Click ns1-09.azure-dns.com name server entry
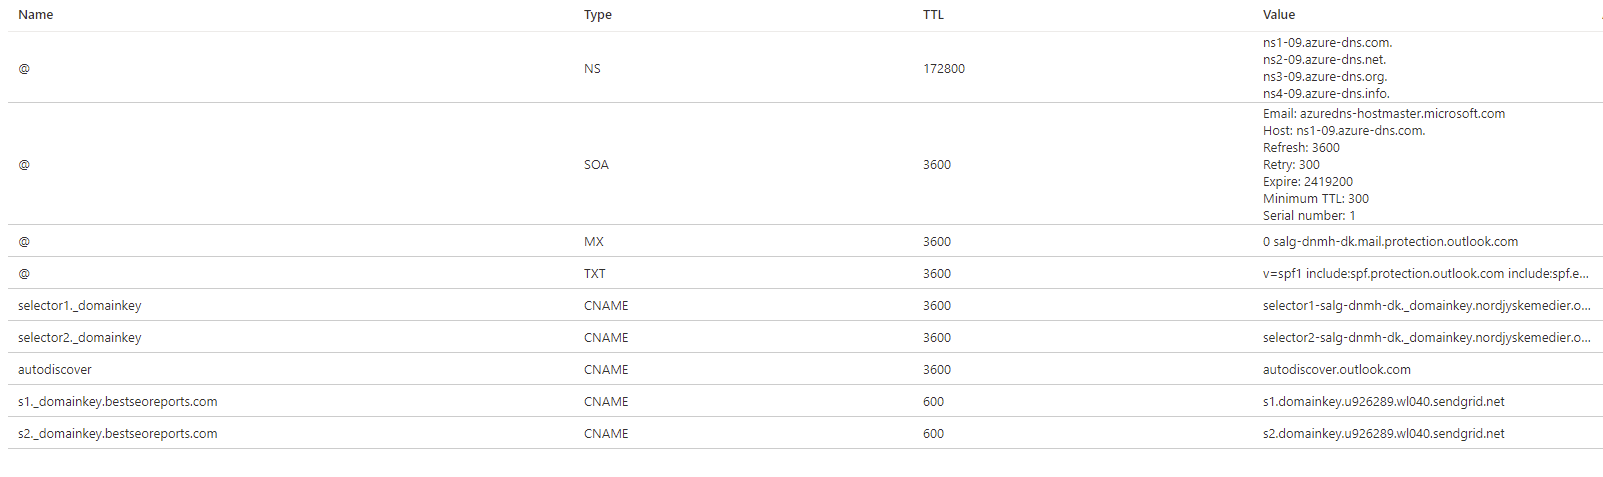Screen dimensions: 1603x477 tap(1327, 43)
